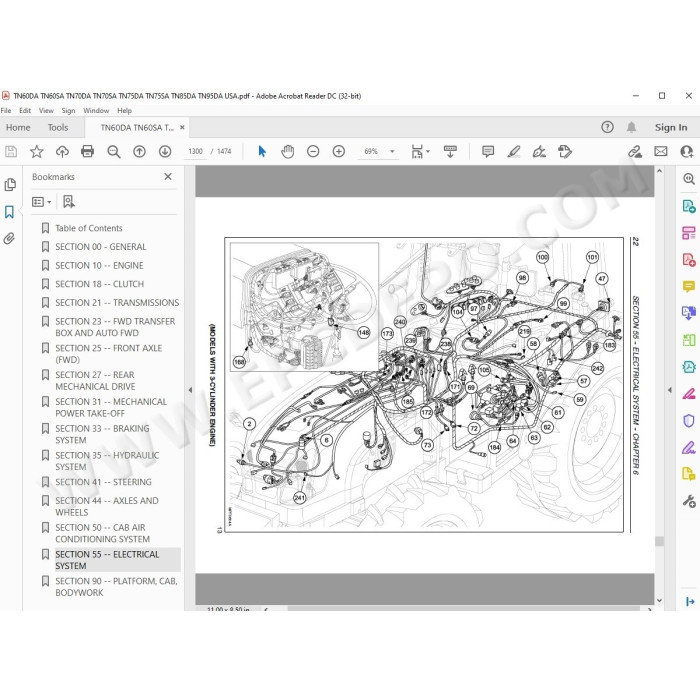Open Comment tool in right pane
This screenshot has height=700, width=700.
pyautogui.click(x=689, y=286)
